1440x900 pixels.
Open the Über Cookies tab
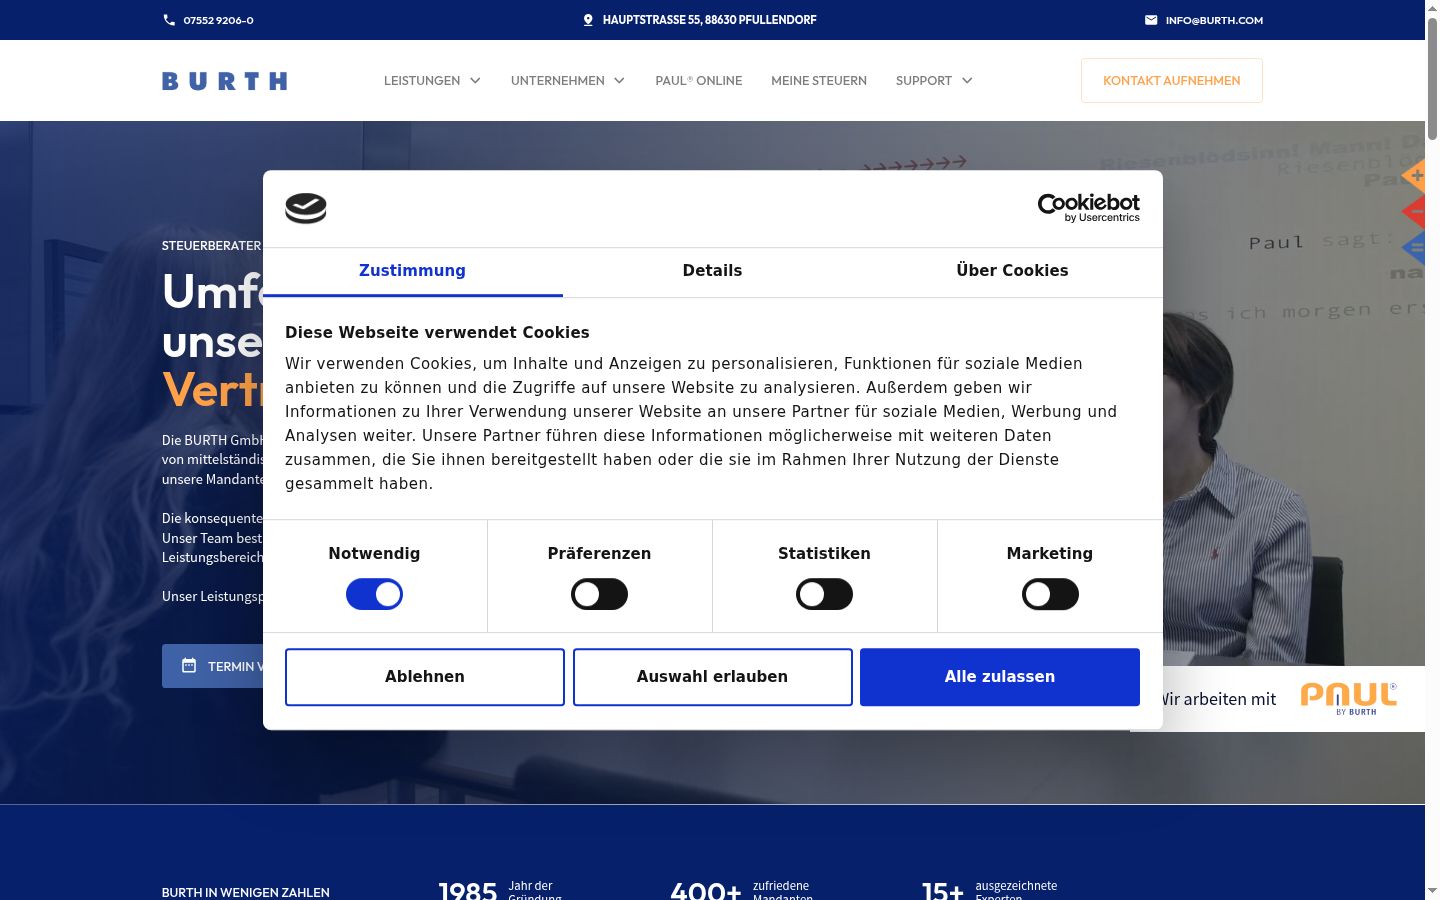(x=1013, y=271)
